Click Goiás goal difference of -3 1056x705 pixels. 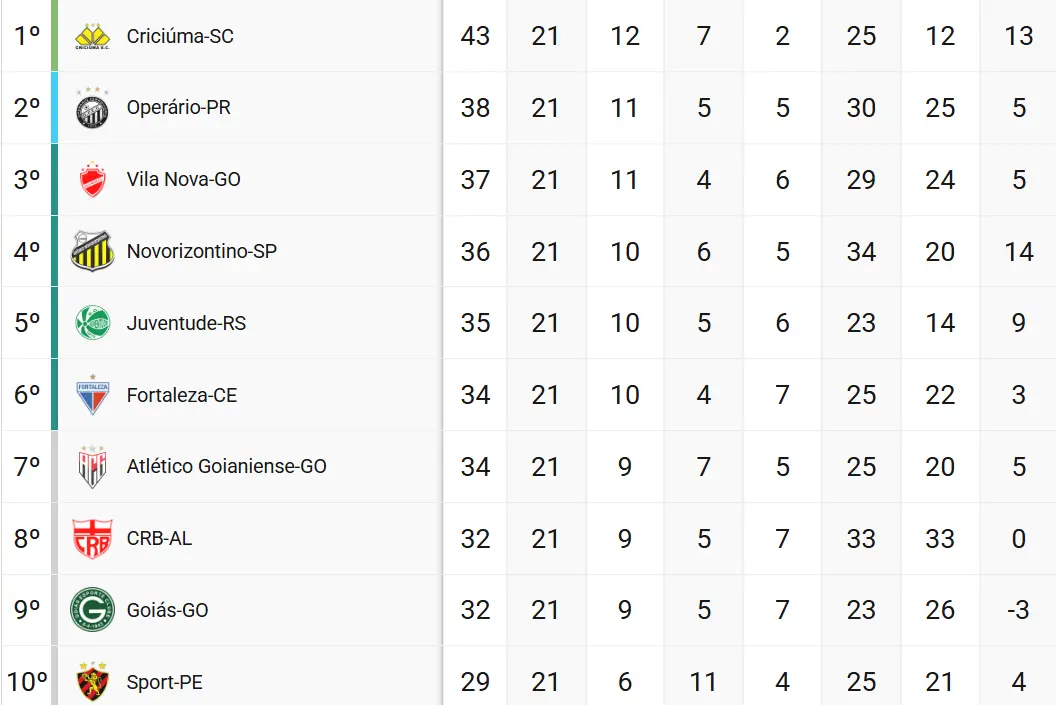pyautogui.click(x=1018, y=610)
